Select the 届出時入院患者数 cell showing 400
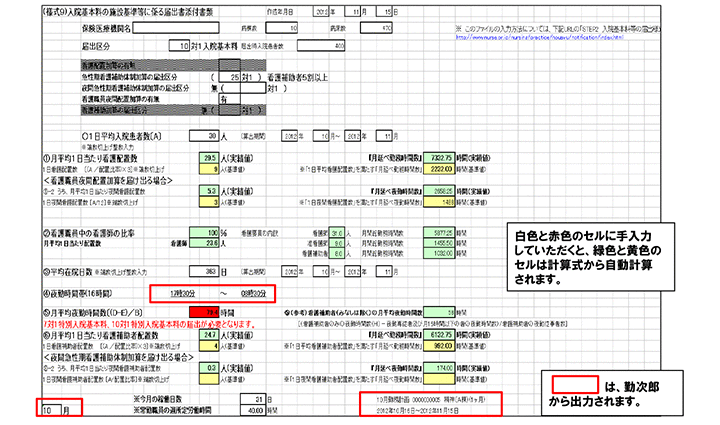 pyautogui.click(x=321, y=46)
